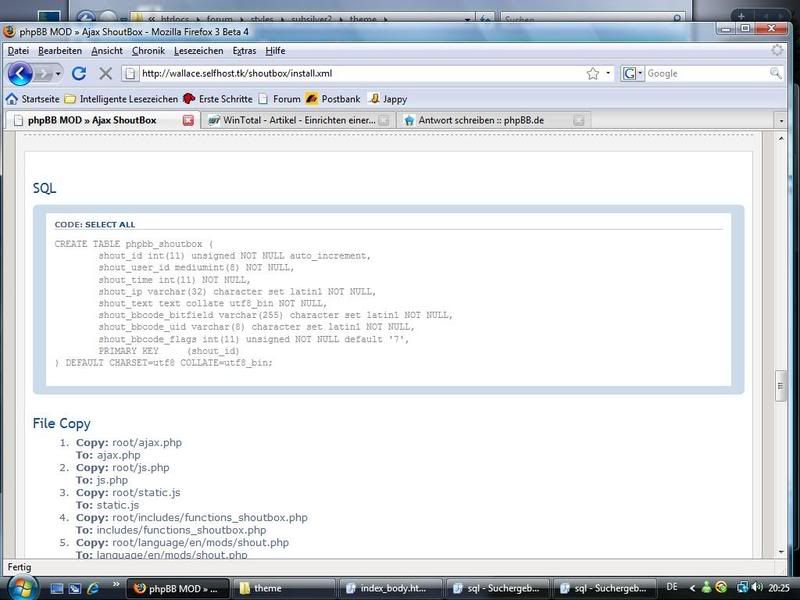Click the search magnifier icon
Screen dimensions: 800x600
[x=775, y=73]
